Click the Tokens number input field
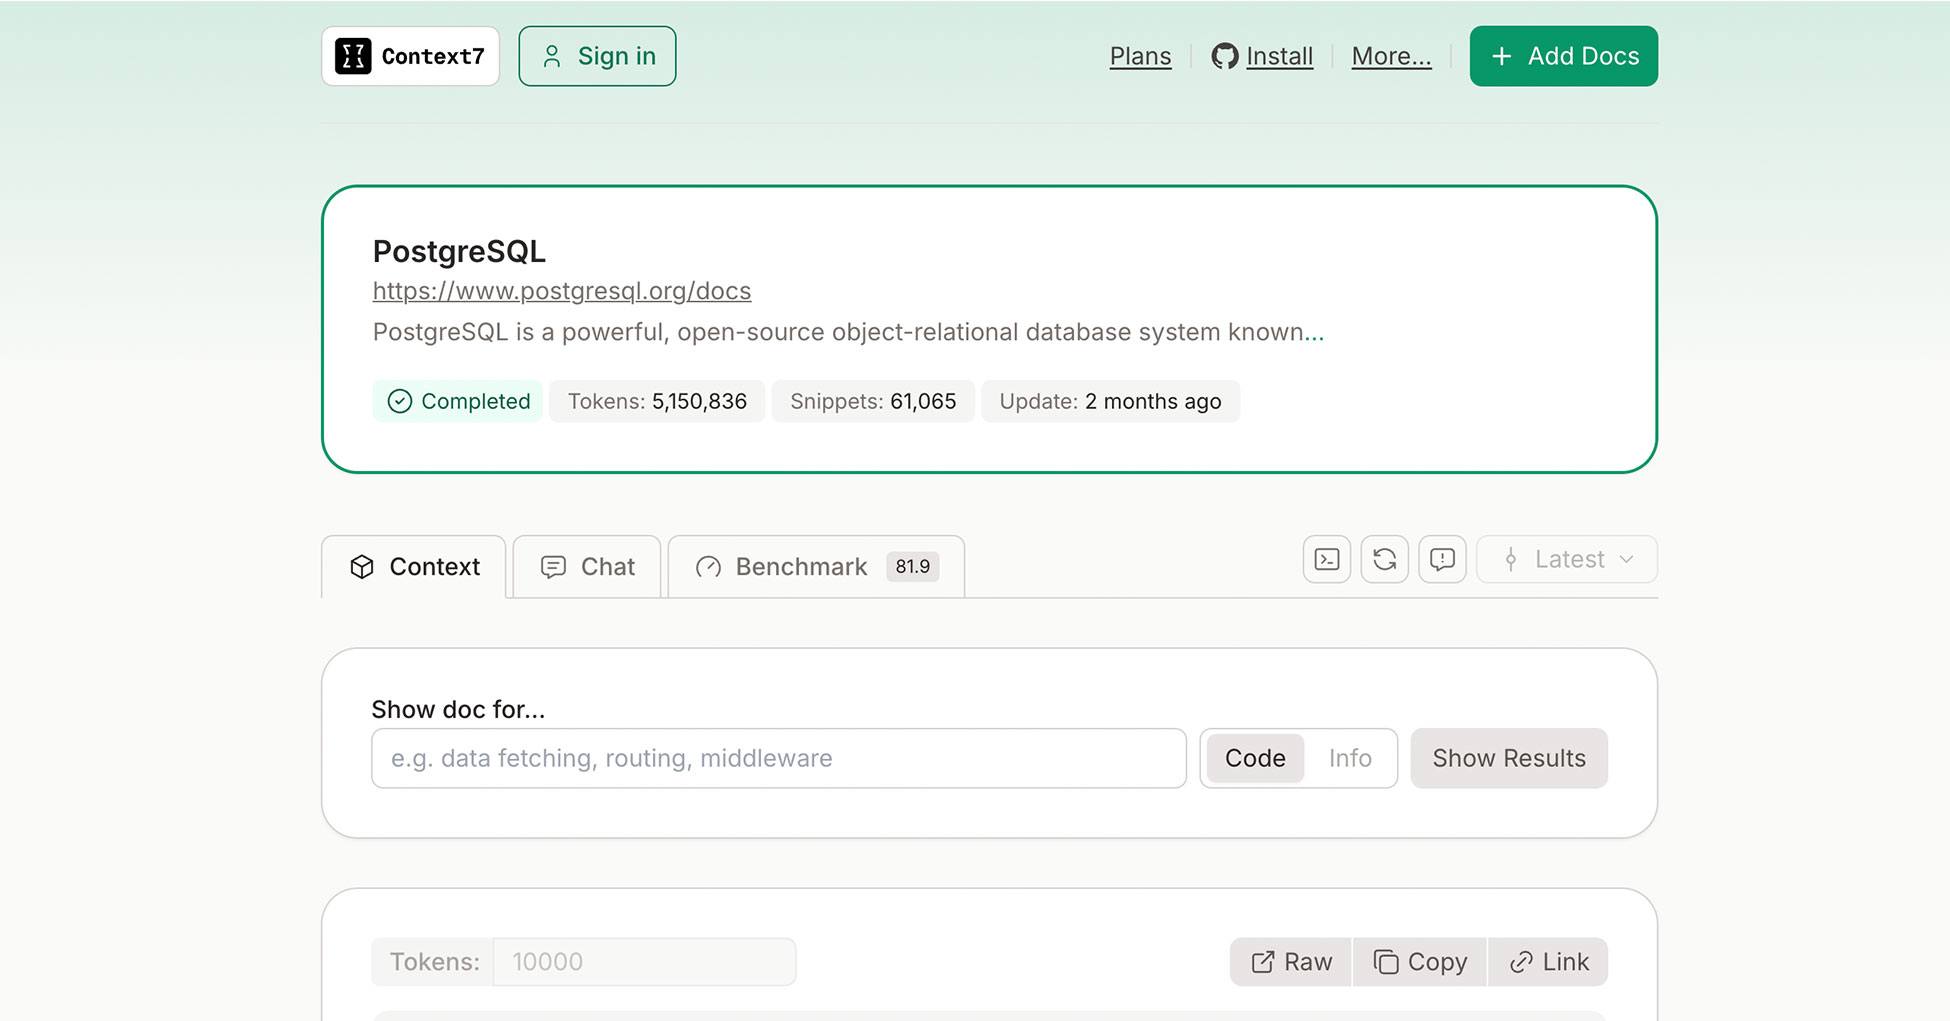This screenshot has height=1021, width=1950. (x=644, y=962)
